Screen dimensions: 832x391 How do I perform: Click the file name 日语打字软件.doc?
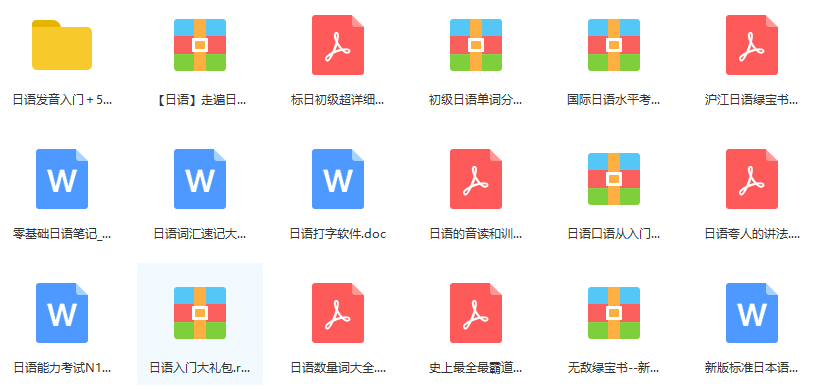coord(338,233)
